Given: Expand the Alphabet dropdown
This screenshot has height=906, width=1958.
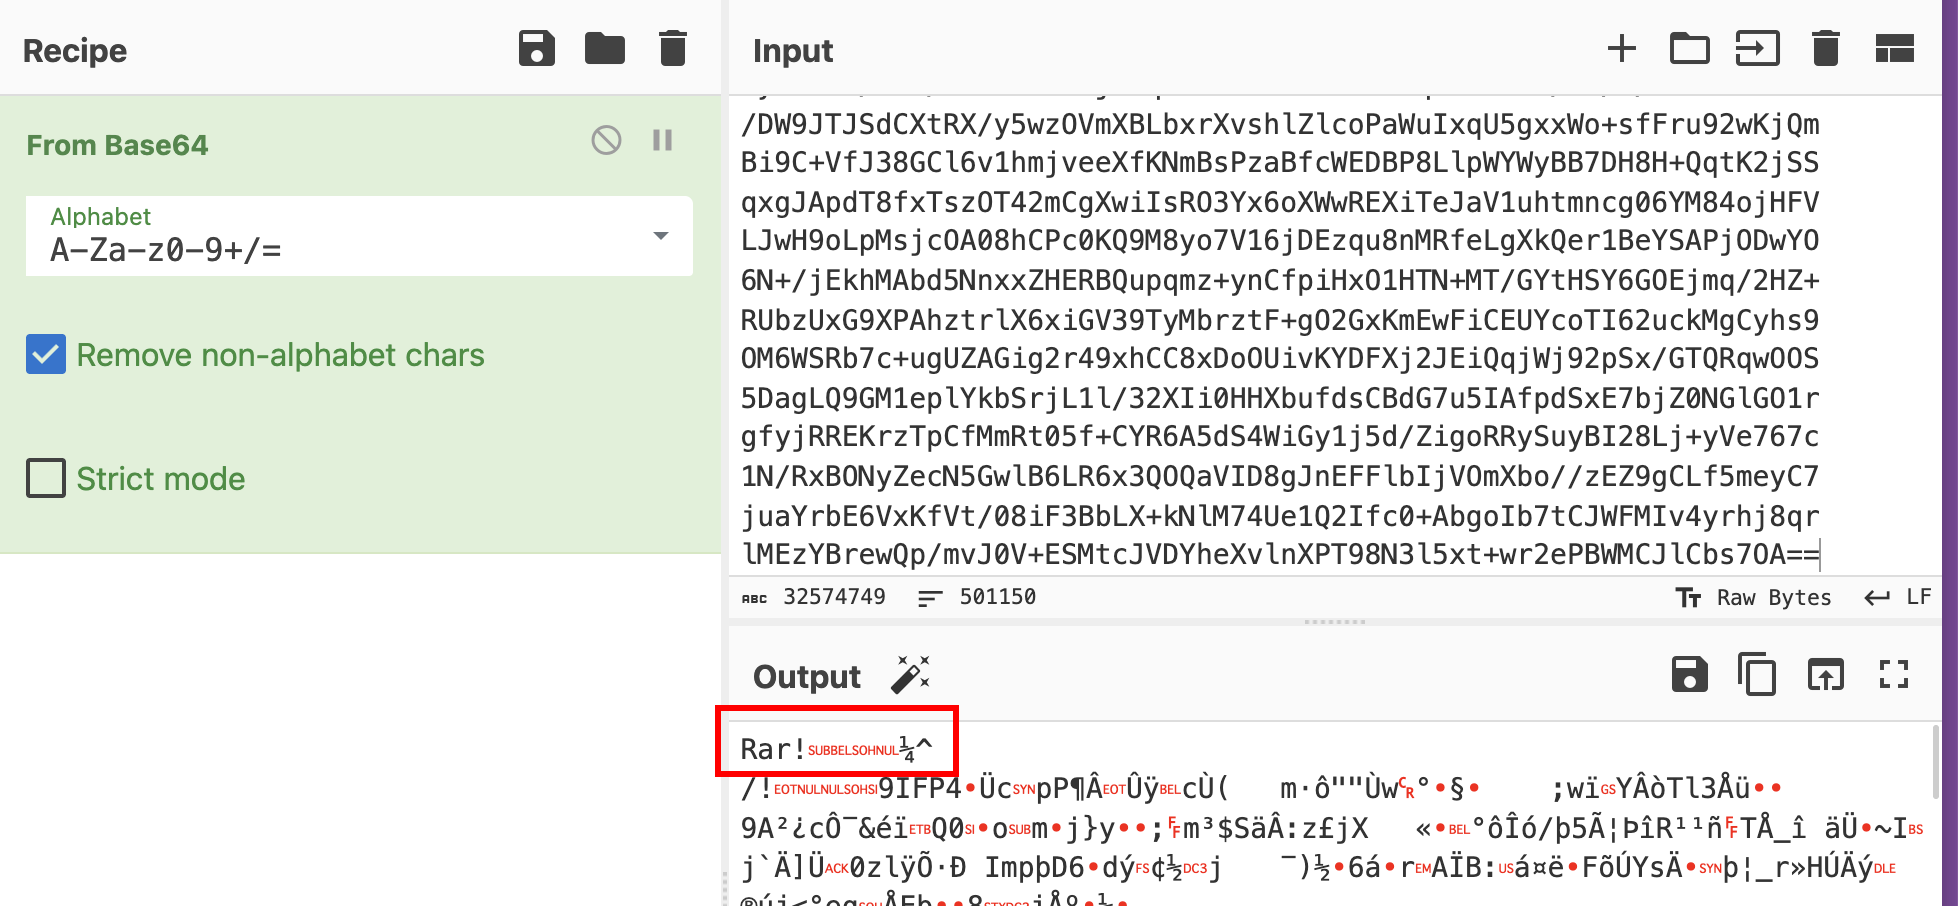Looking at the screenshot, I should (660, 236).
